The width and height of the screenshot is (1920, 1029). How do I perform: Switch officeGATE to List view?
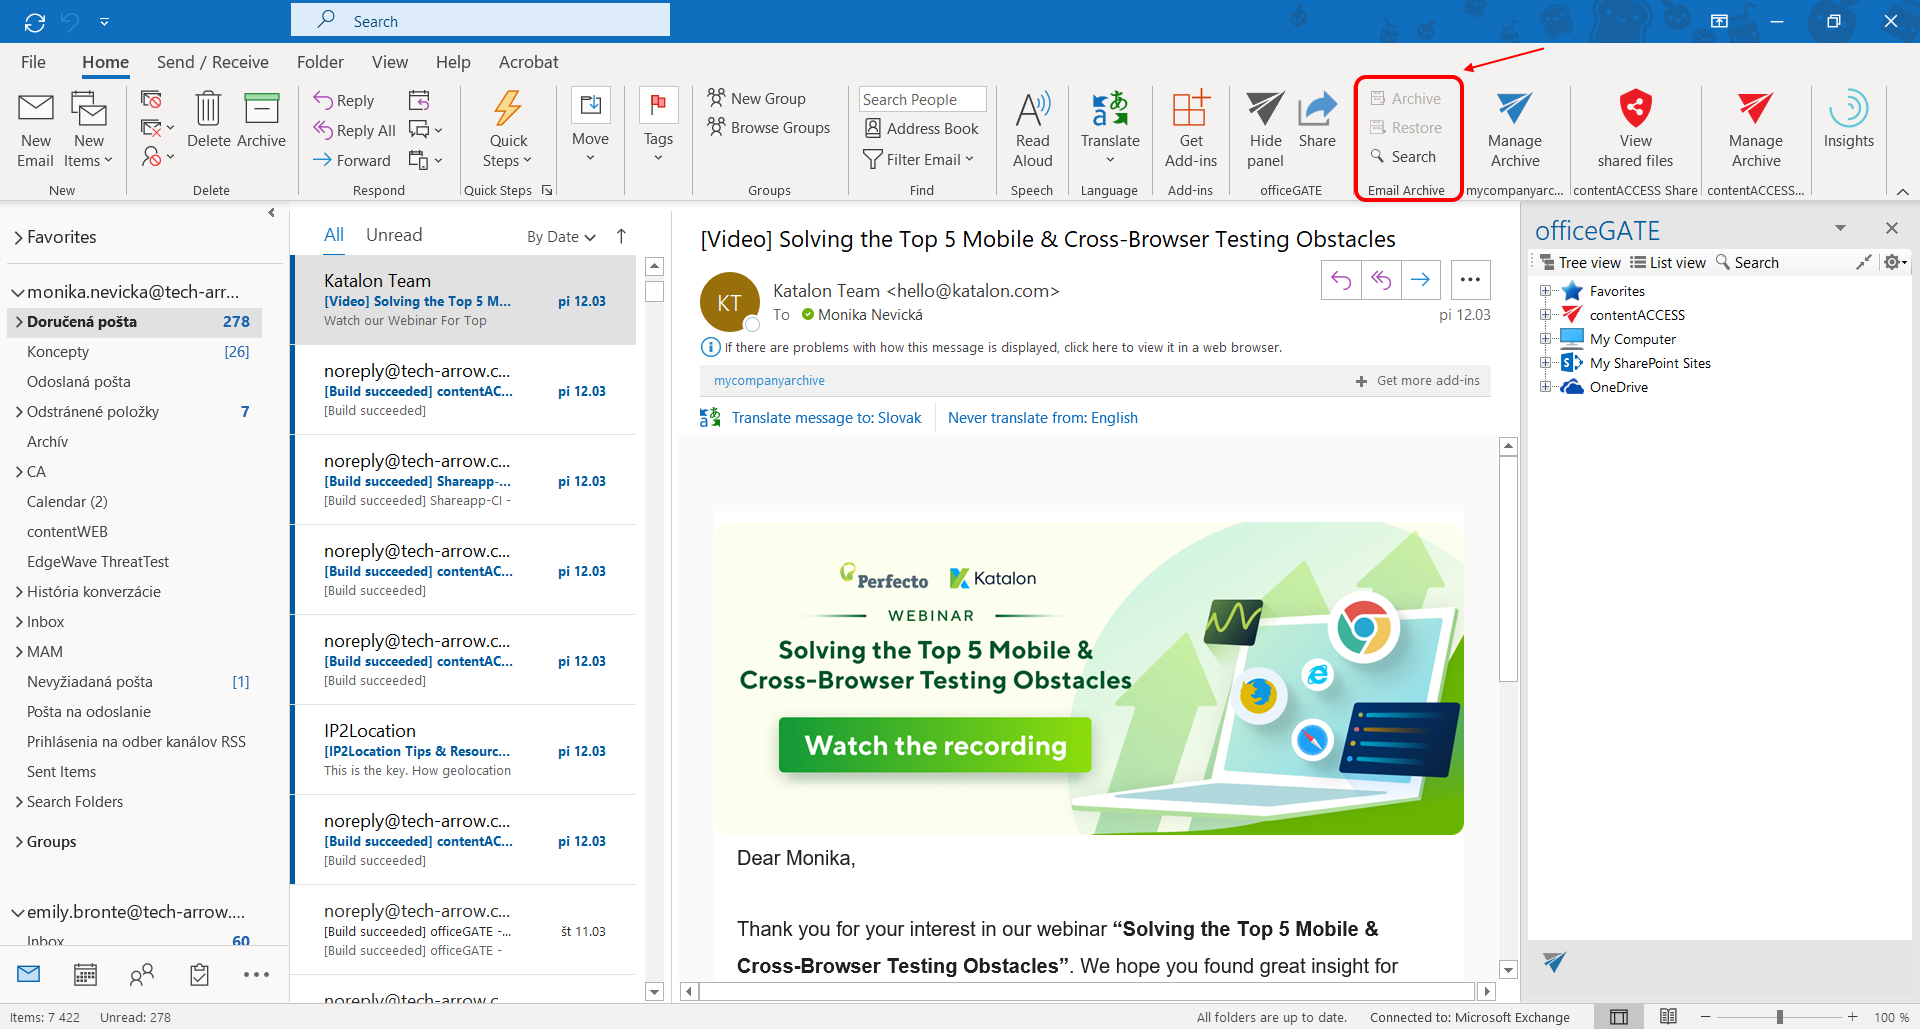(1668, 263)
